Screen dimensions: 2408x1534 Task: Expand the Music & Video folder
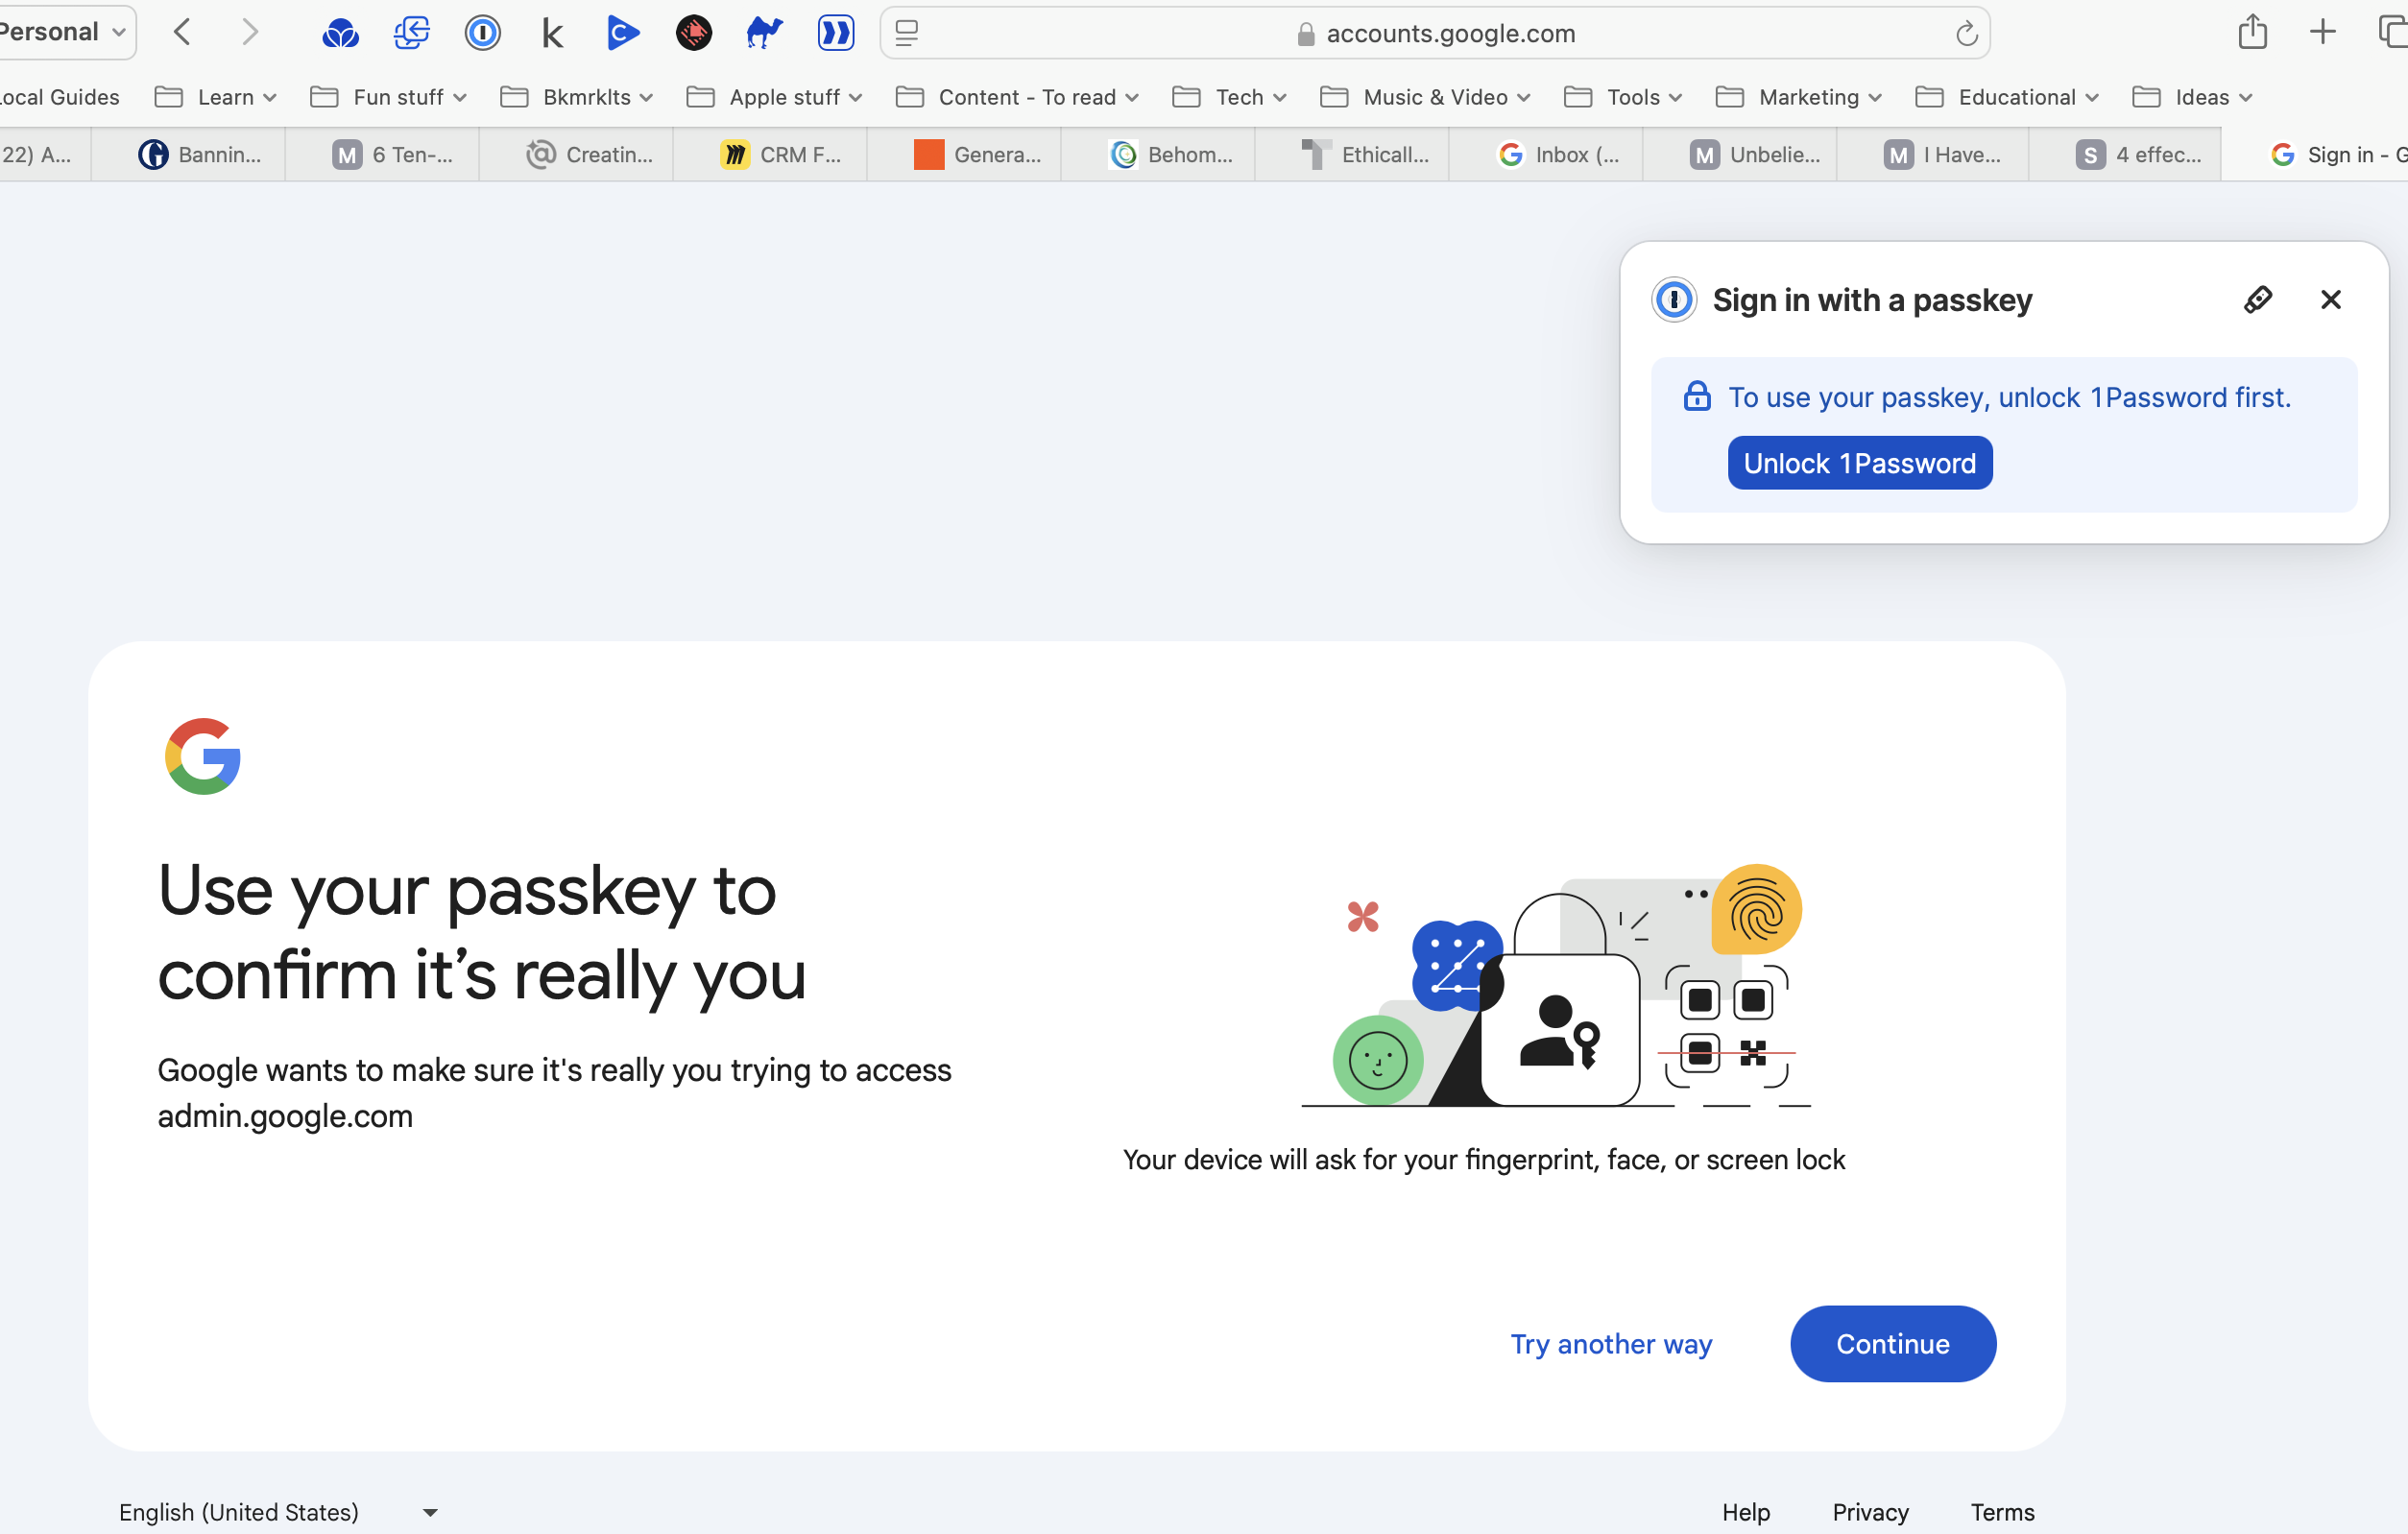(x=1425, y=97)
